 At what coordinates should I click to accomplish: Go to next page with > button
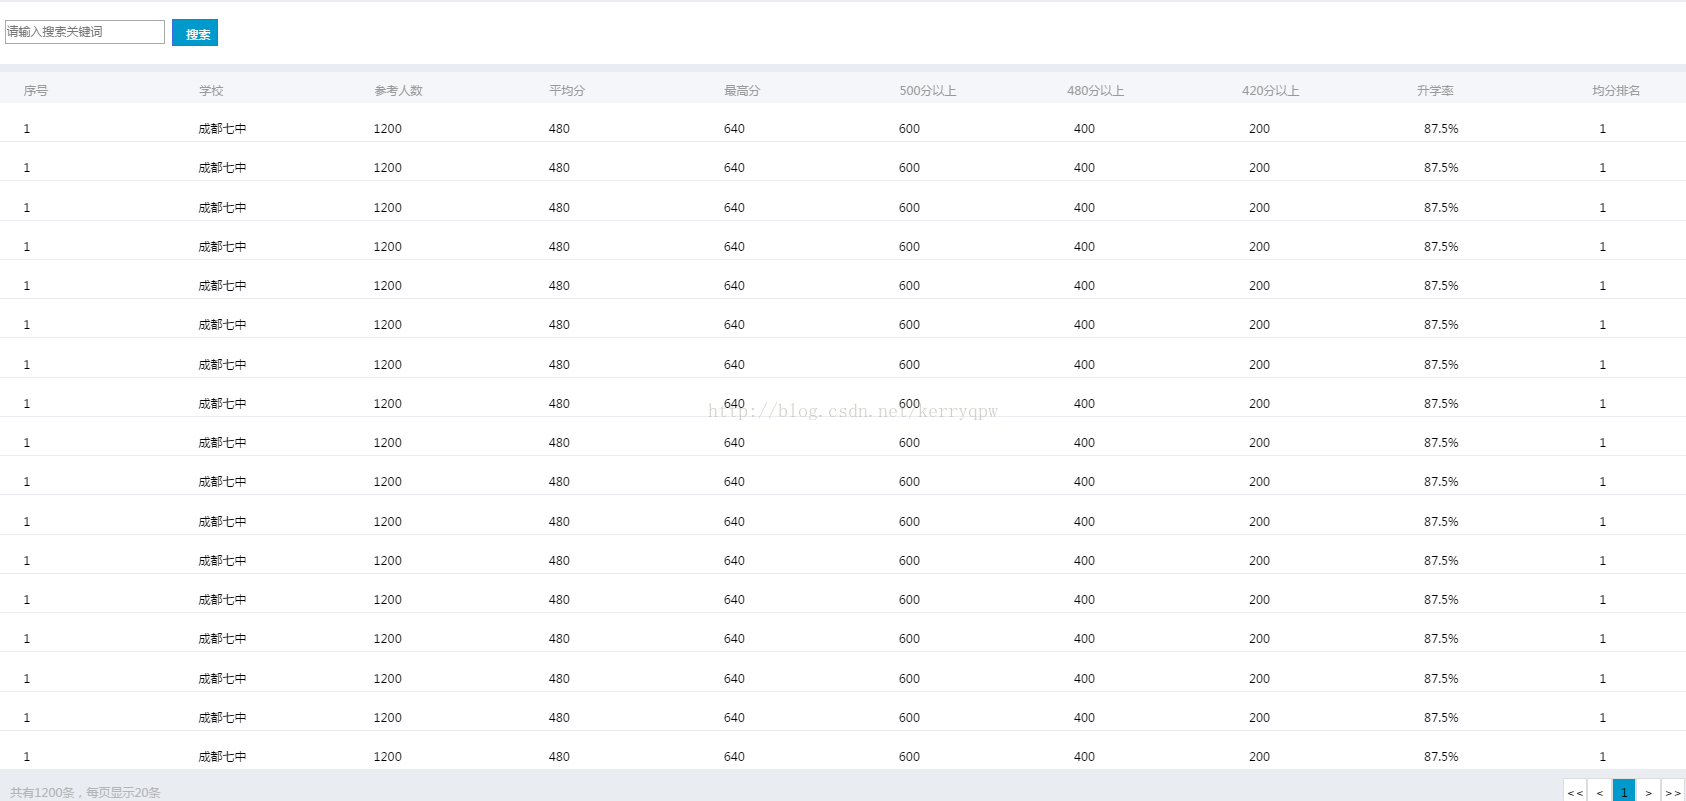coord(1648,791)
